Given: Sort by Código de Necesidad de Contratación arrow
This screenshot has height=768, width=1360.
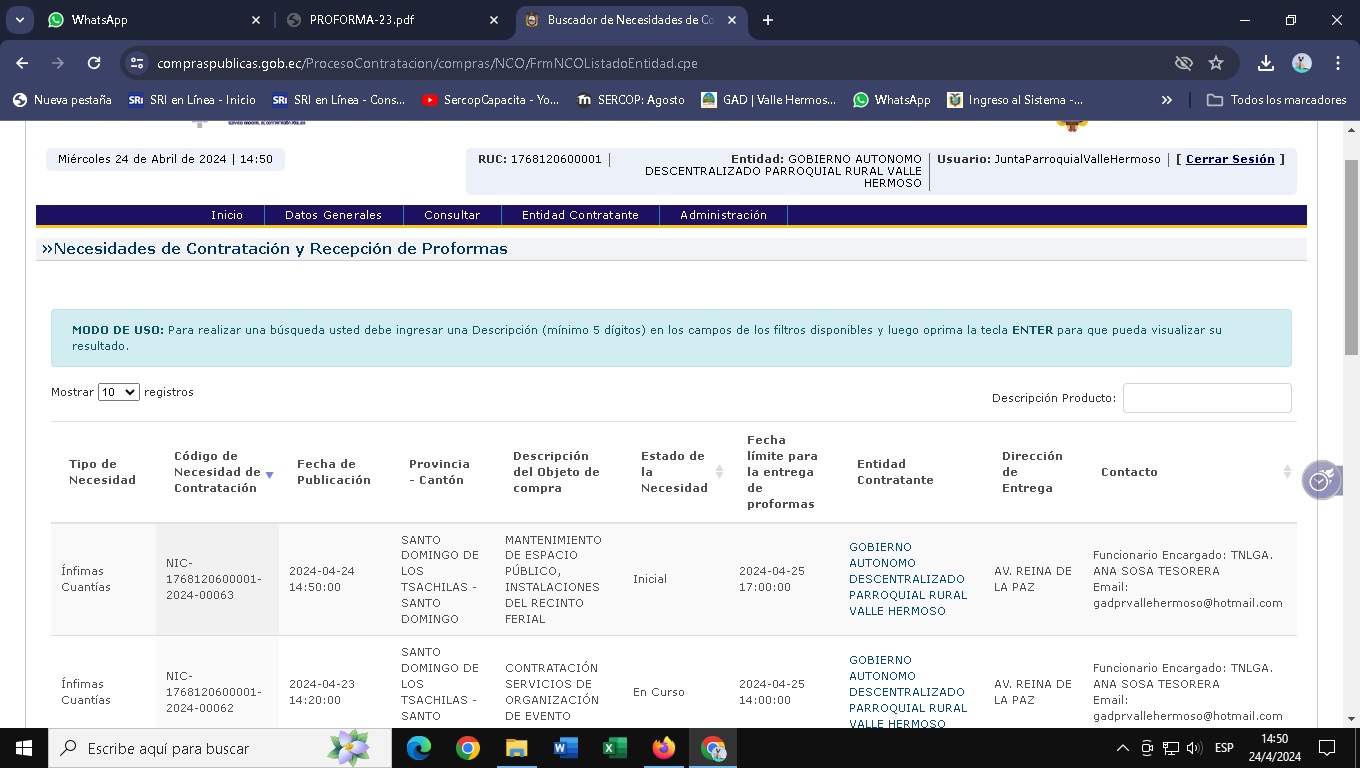Looking at the screenshot, I should pos(269,475).
